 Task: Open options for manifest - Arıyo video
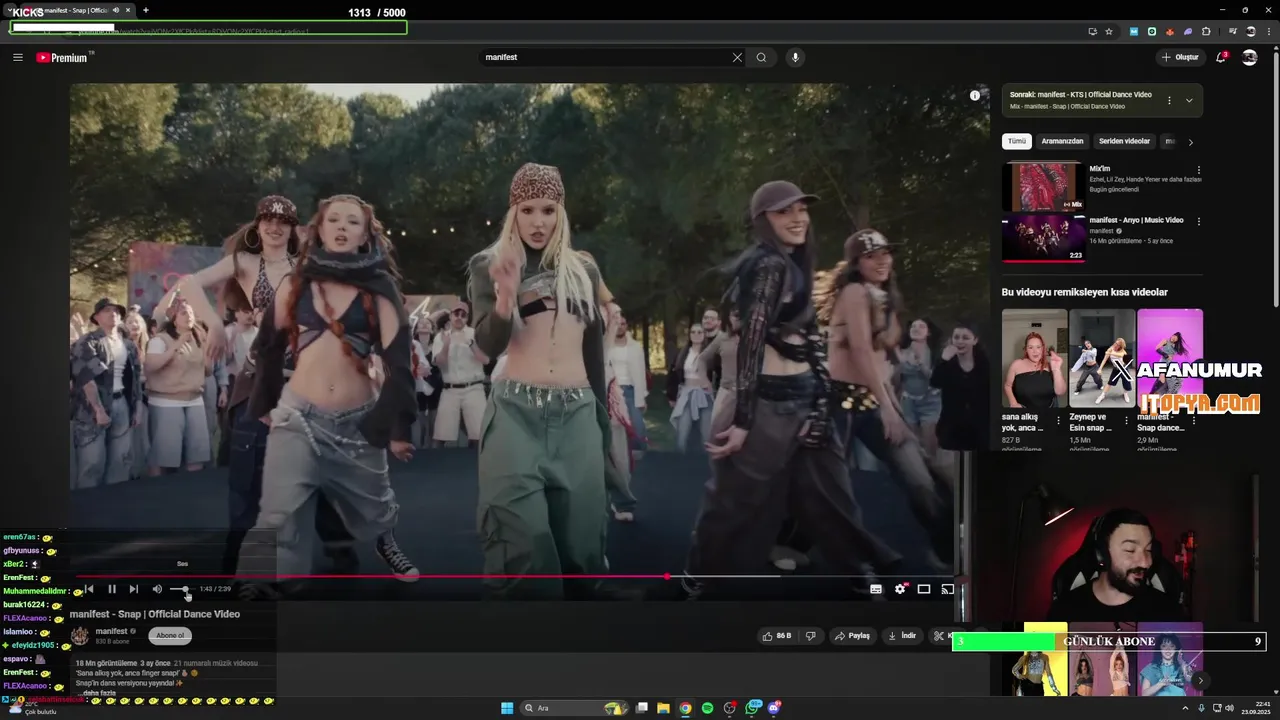click(1199, 221)
